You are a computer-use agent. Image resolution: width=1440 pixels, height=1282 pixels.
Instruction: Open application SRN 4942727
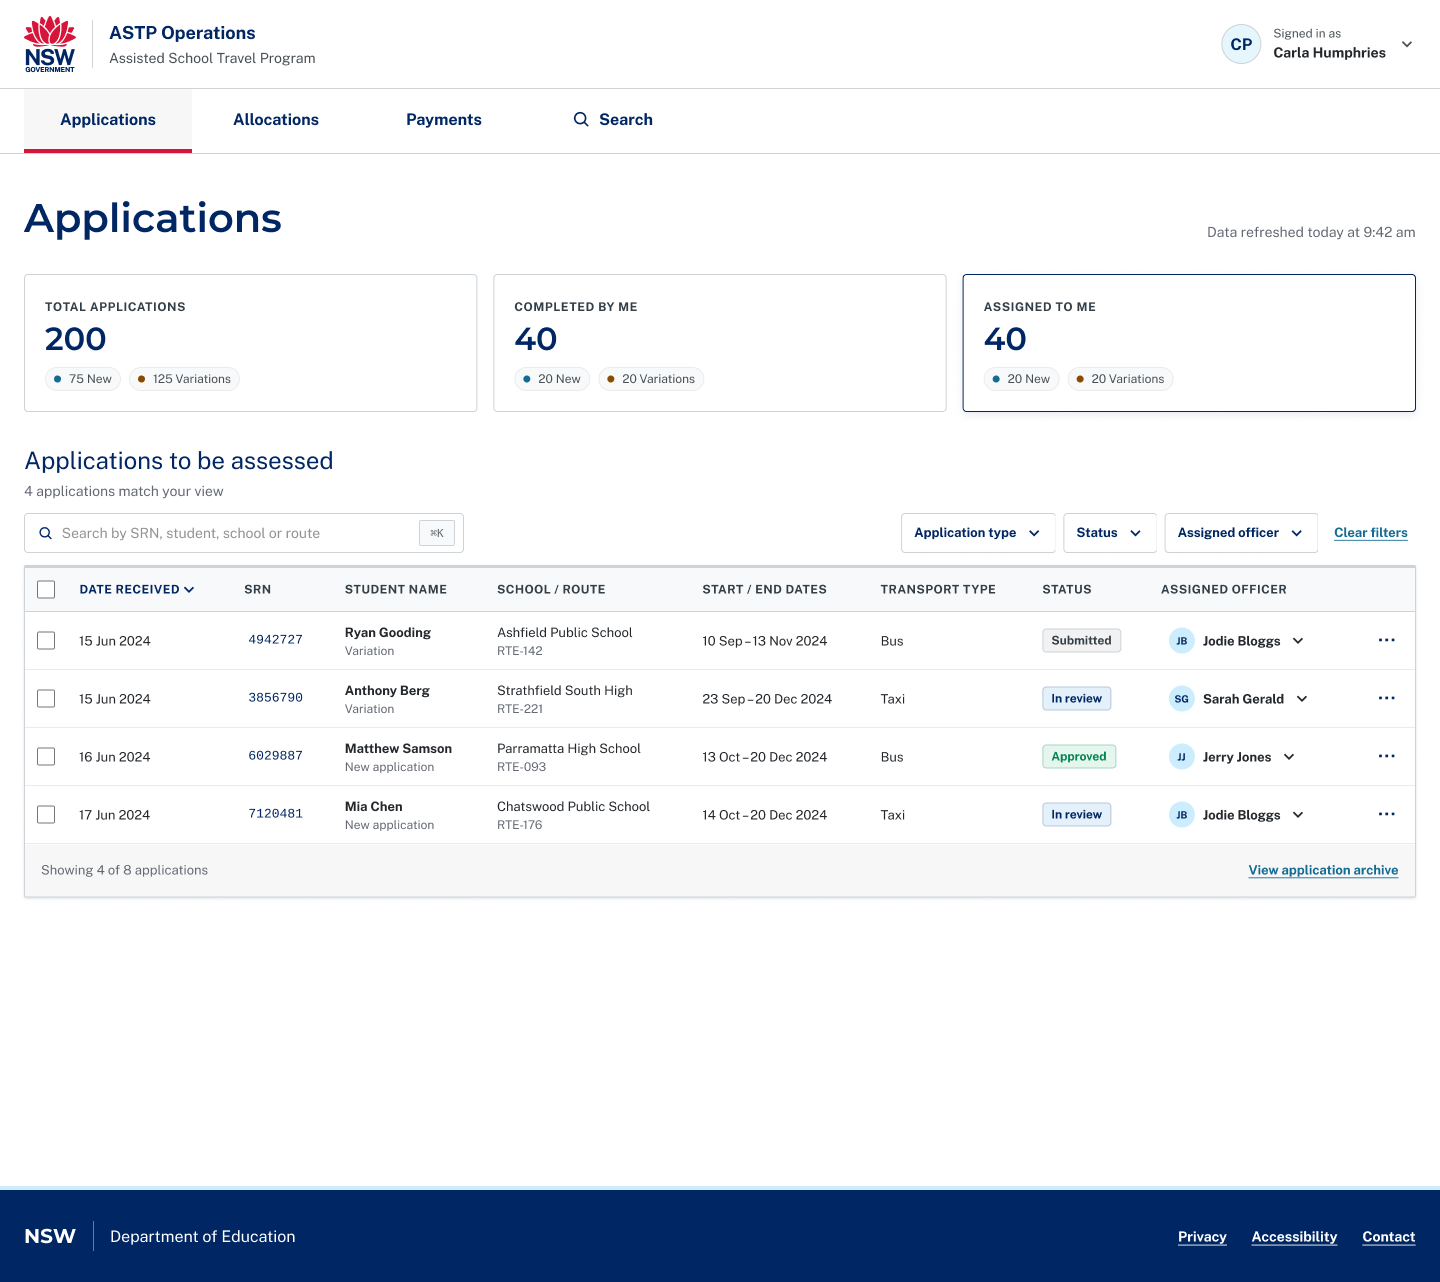point(275,640)
